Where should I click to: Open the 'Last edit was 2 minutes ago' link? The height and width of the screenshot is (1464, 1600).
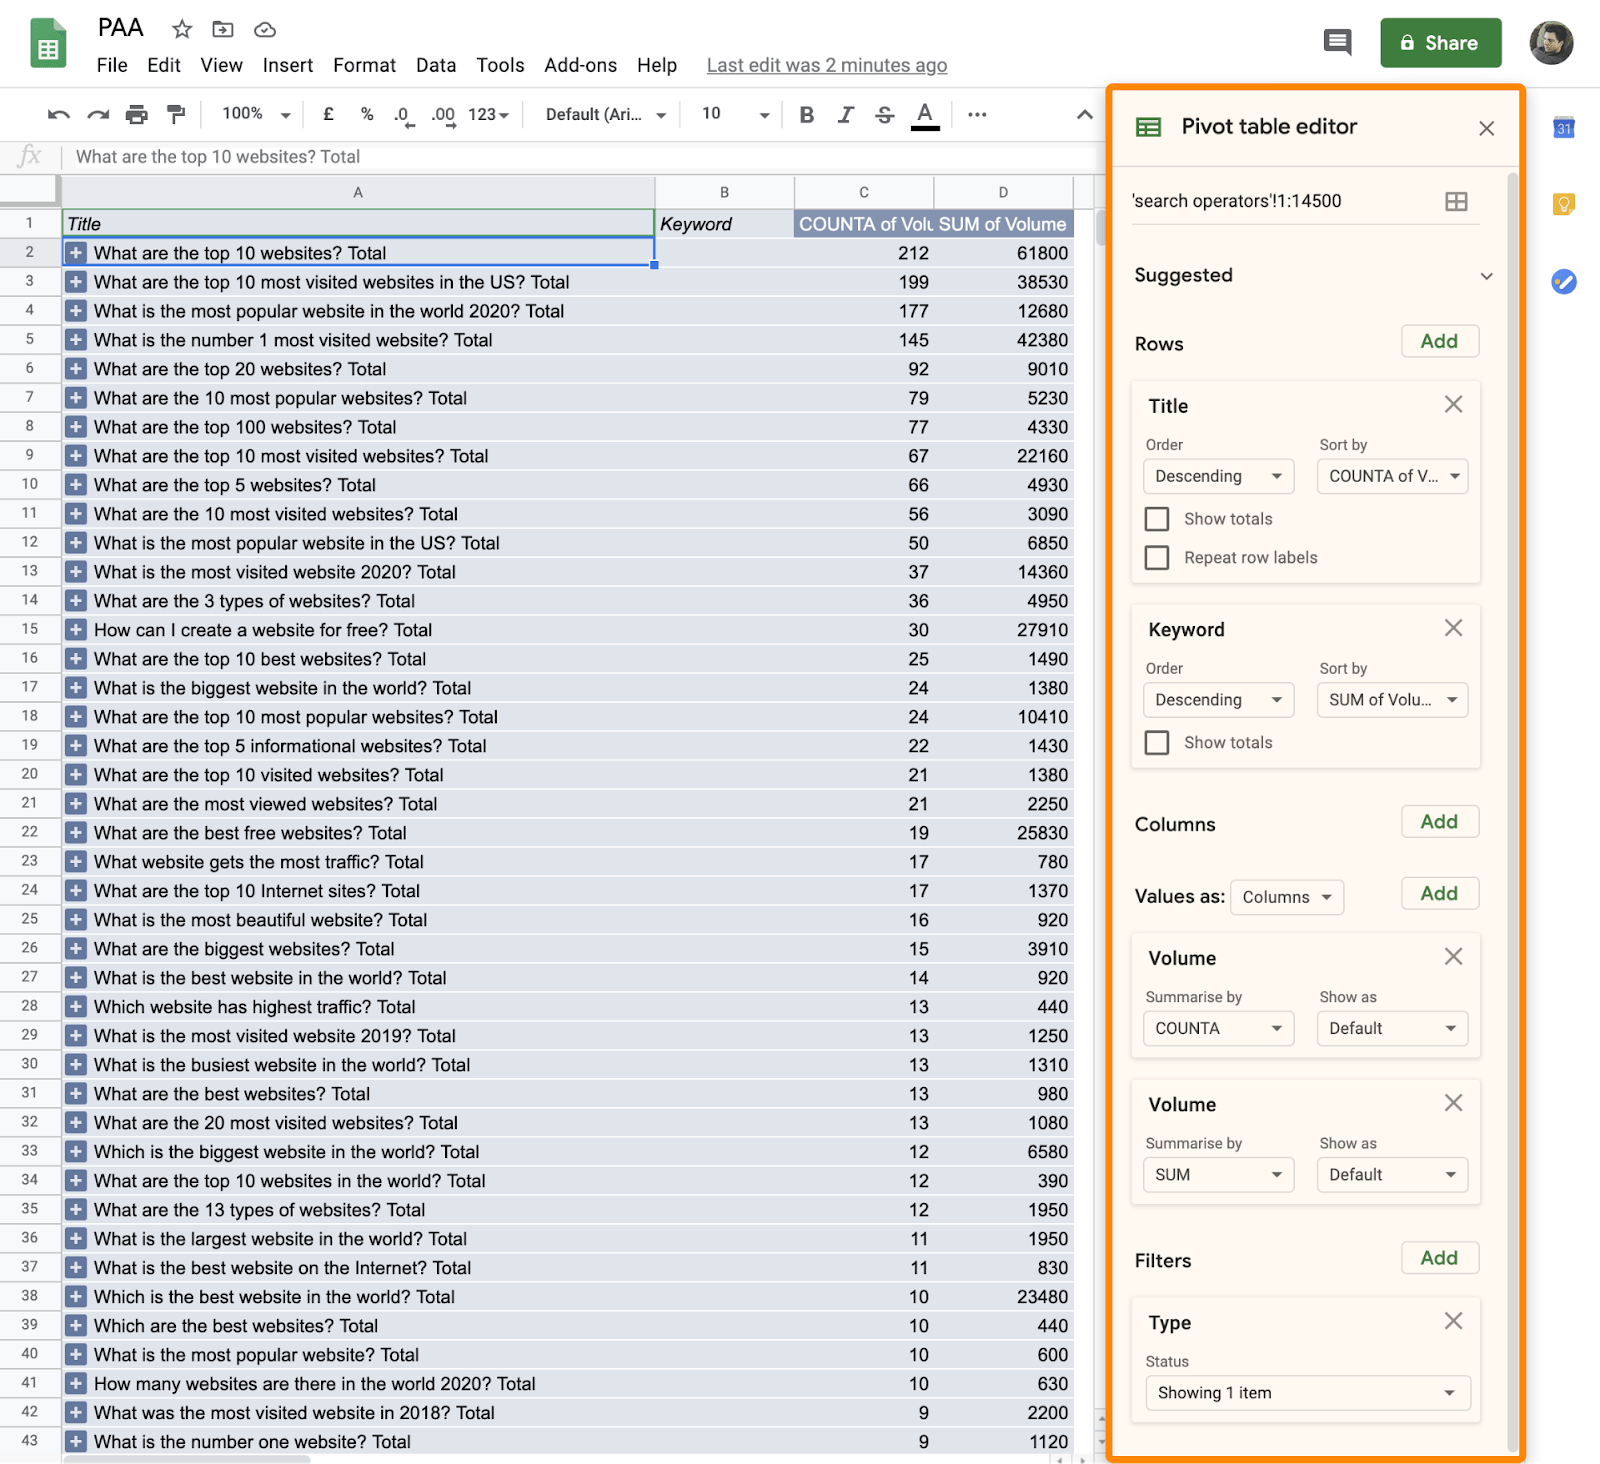[x=826, y=65]
